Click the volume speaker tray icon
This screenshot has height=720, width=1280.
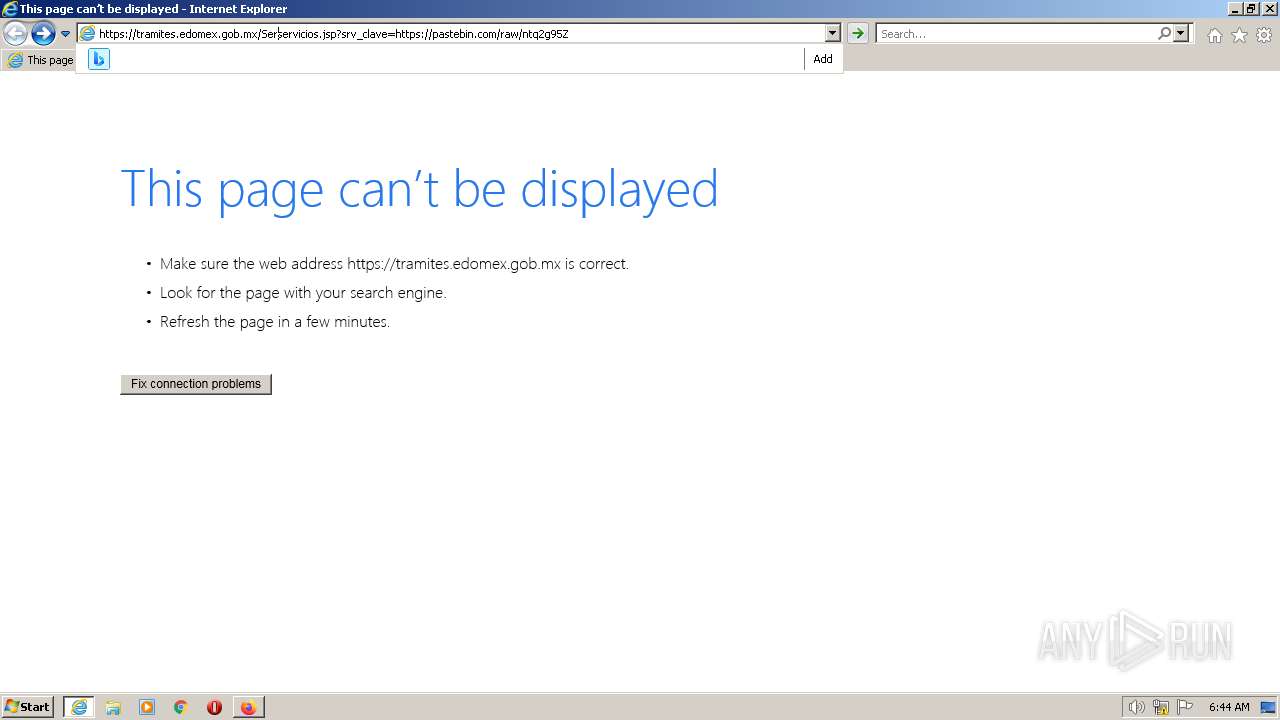click(1136, 707)
